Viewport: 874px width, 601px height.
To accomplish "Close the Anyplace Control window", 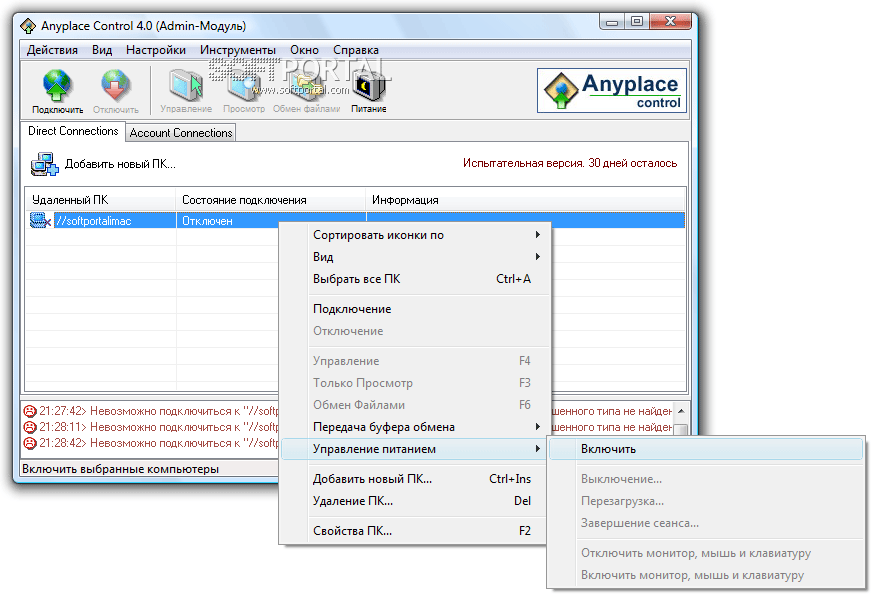I will tap(671, 22).
